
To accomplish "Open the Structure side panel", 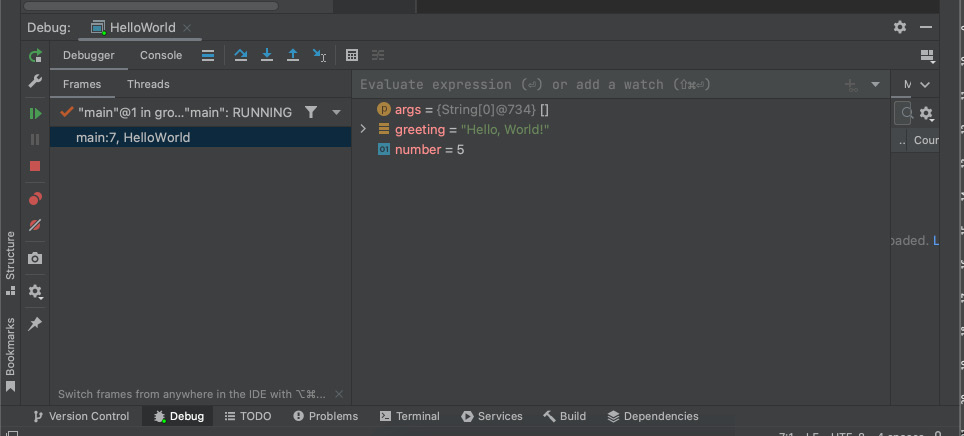I will 10,263.
